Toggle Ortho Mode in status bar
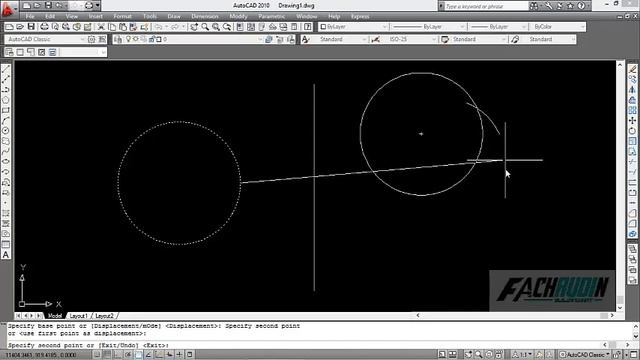The width and height of the screenshot is (640, 360). [118, 355]
